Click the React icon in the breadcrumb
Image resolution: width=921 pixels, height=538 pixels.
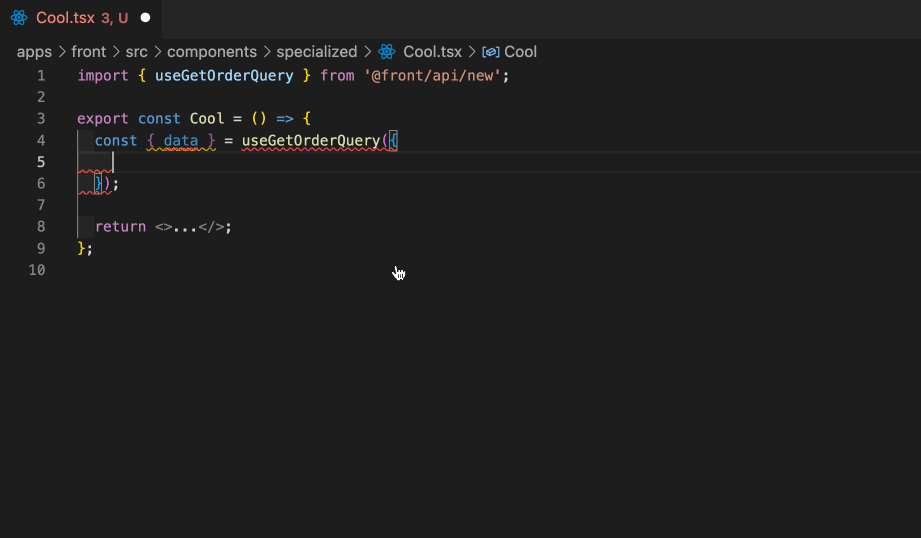(x=386, y=52)
